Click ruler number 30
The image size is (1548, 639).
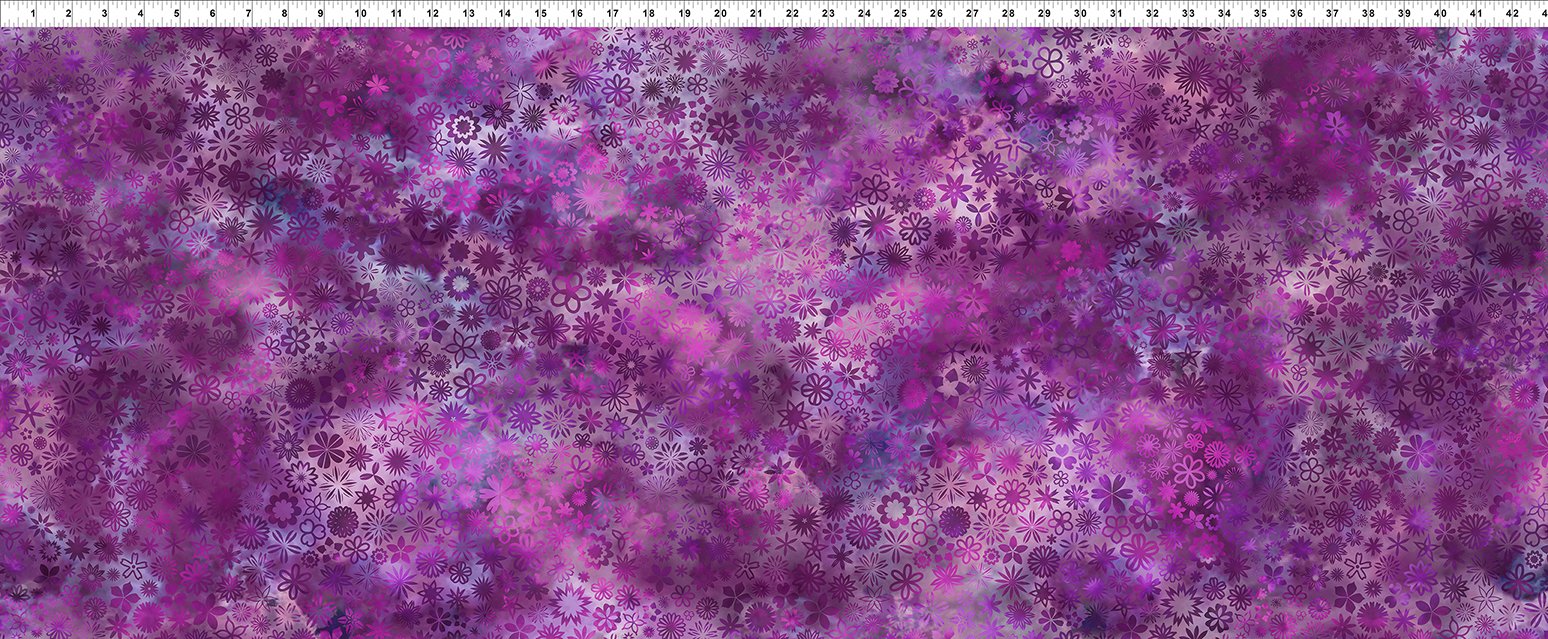(x=1080, y=14)
